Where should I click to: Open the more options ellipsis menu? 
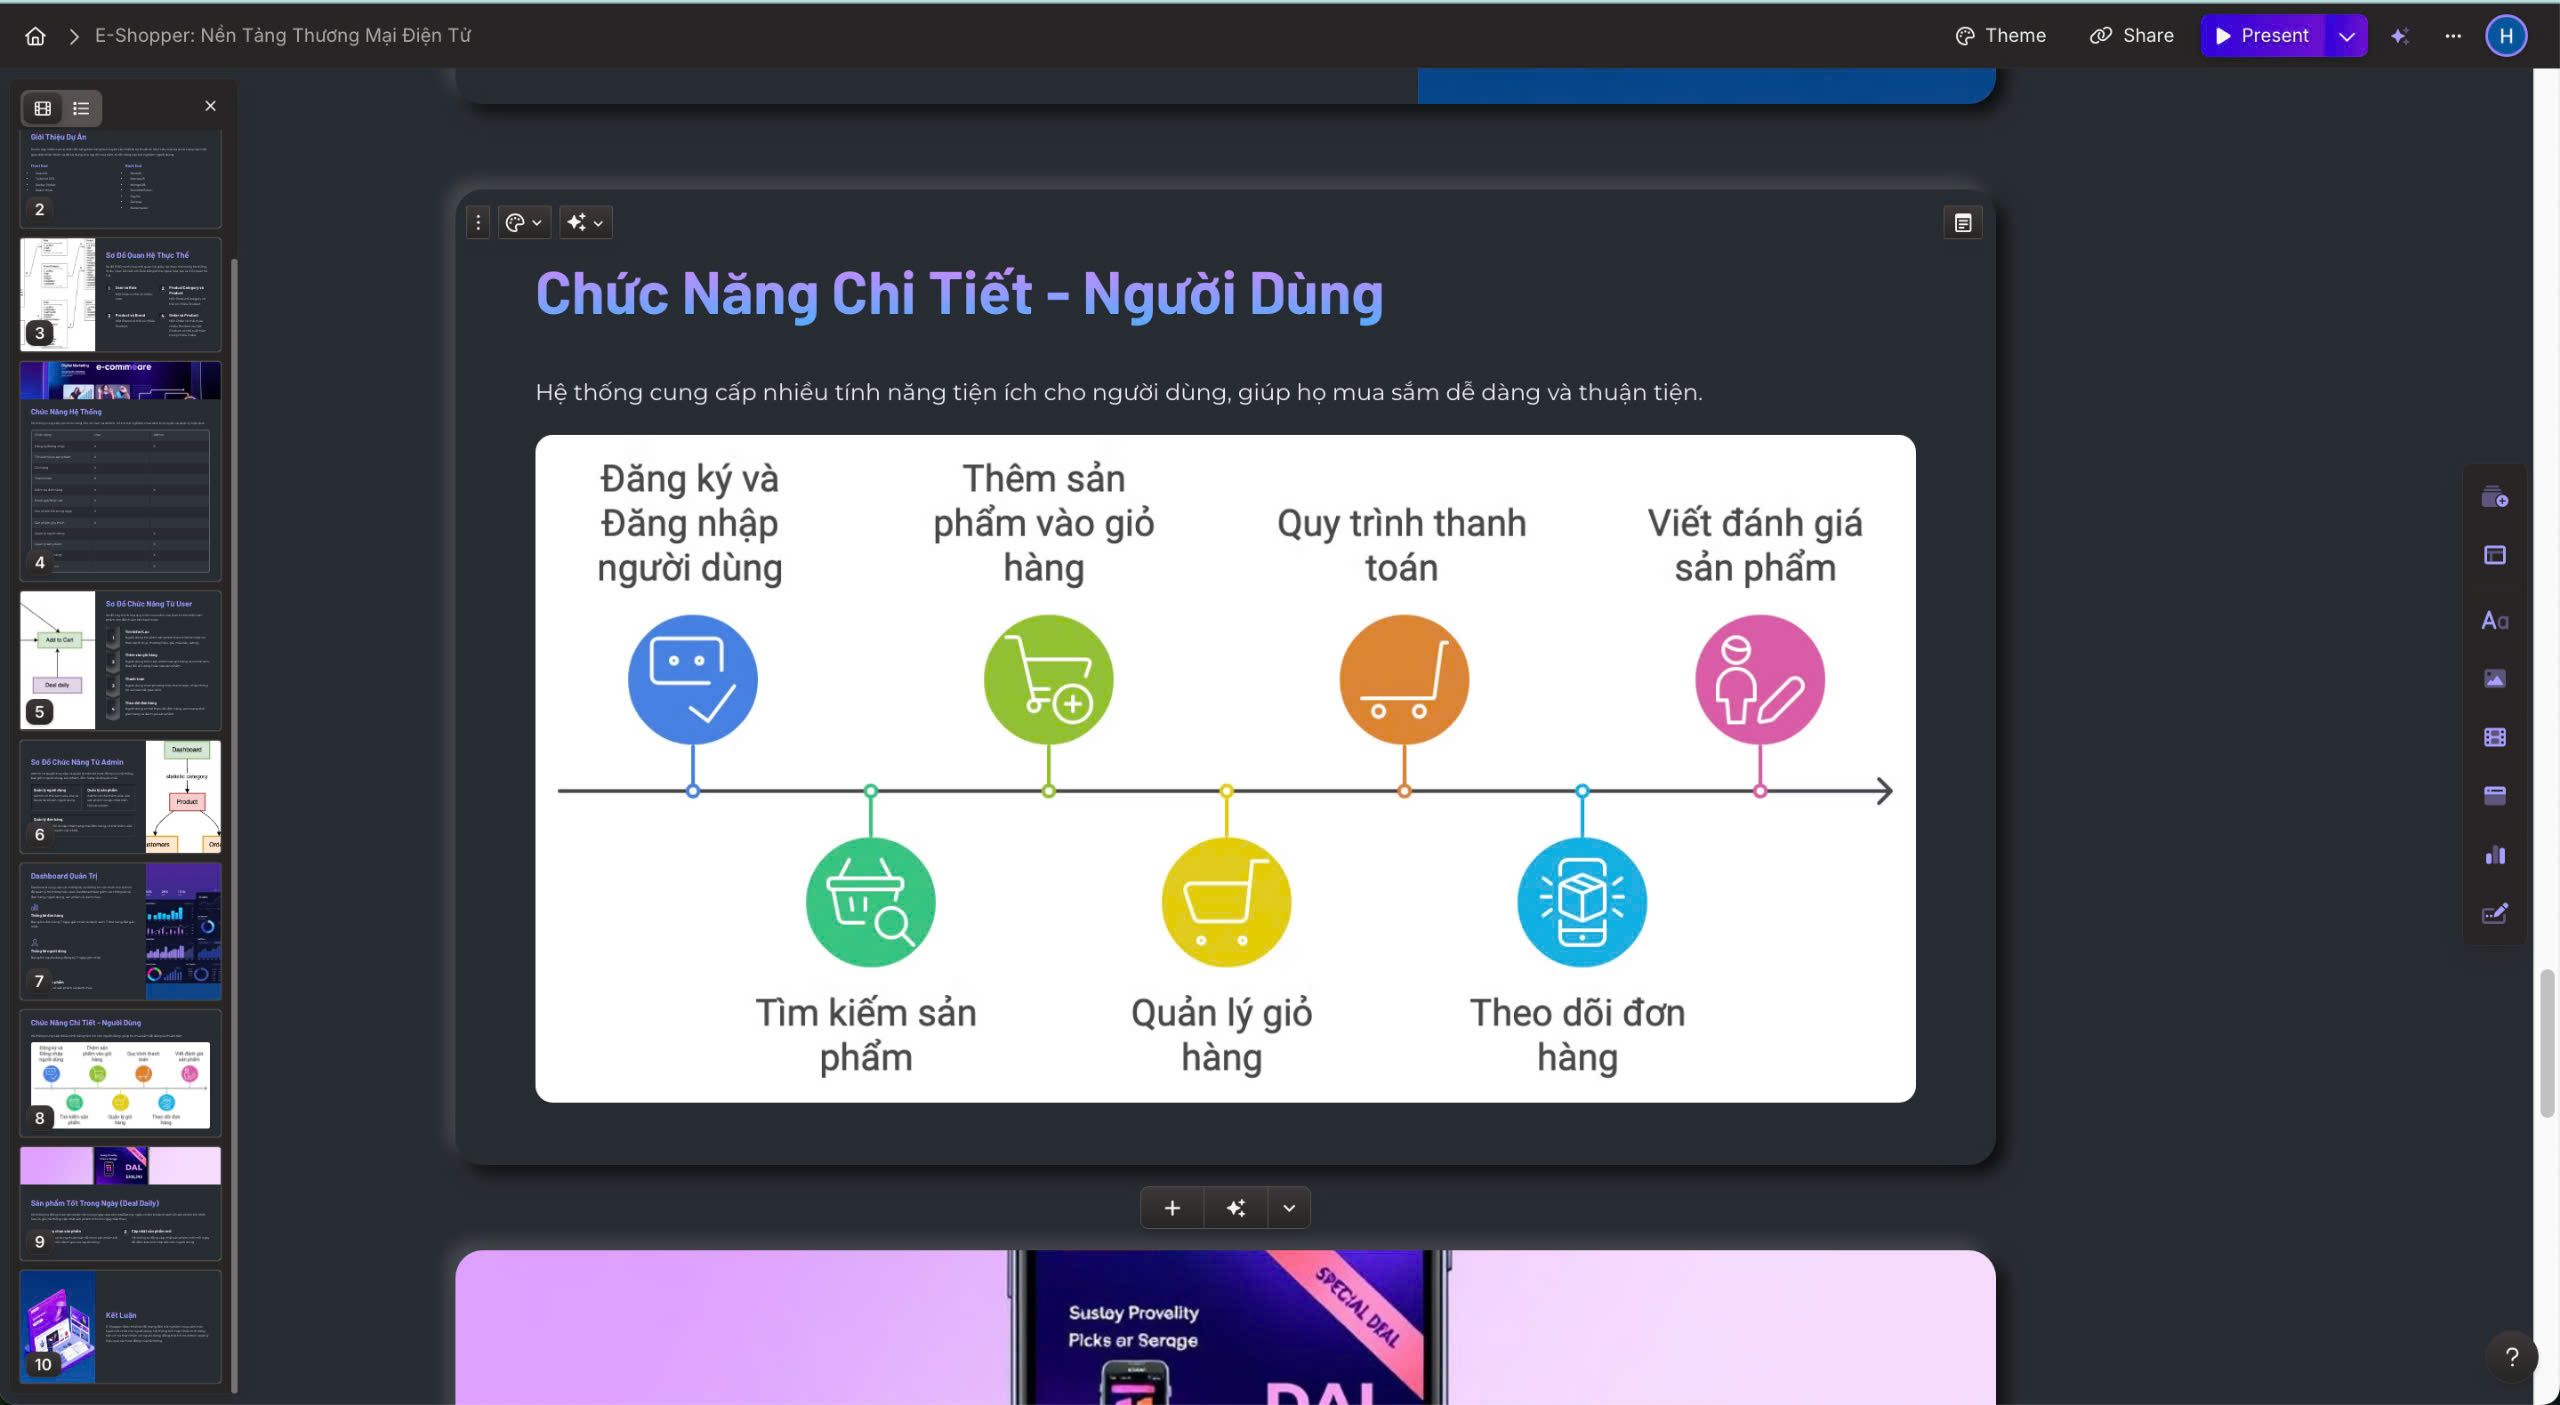2453,35
